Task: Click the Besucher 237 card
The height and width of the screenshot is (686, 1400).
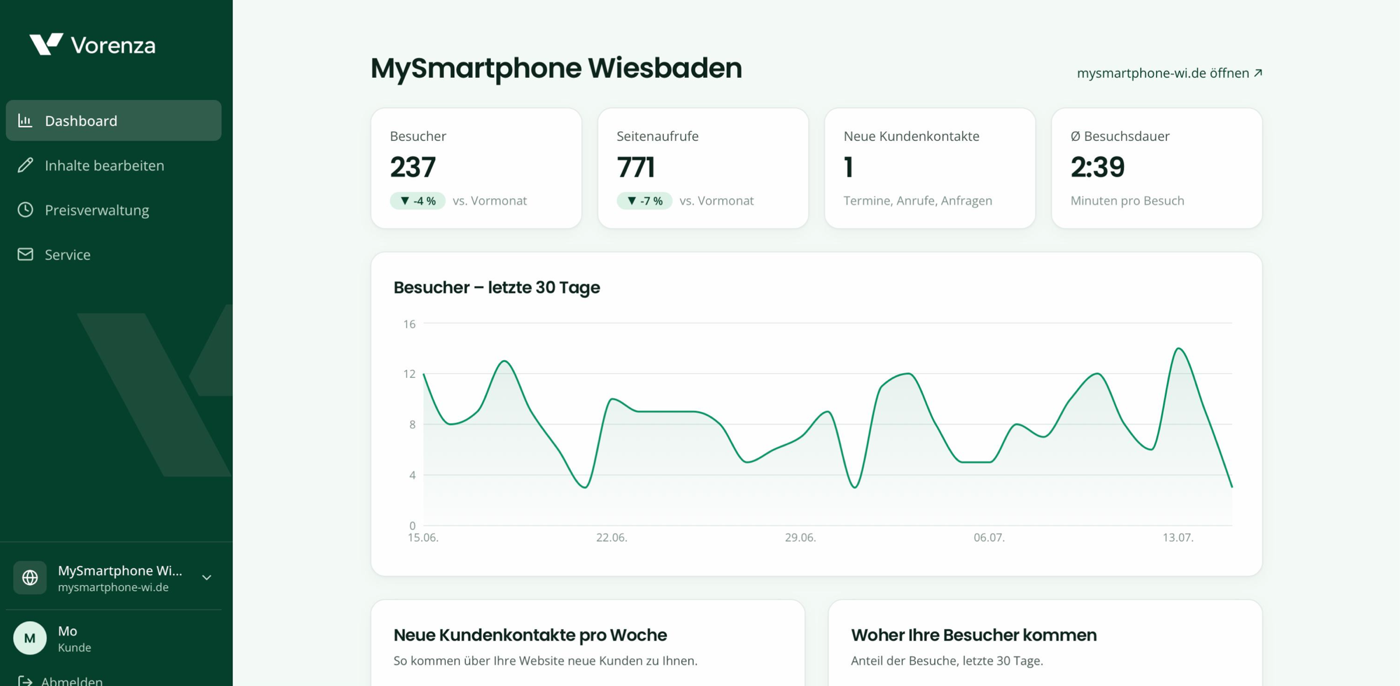Action: point(476,168)
